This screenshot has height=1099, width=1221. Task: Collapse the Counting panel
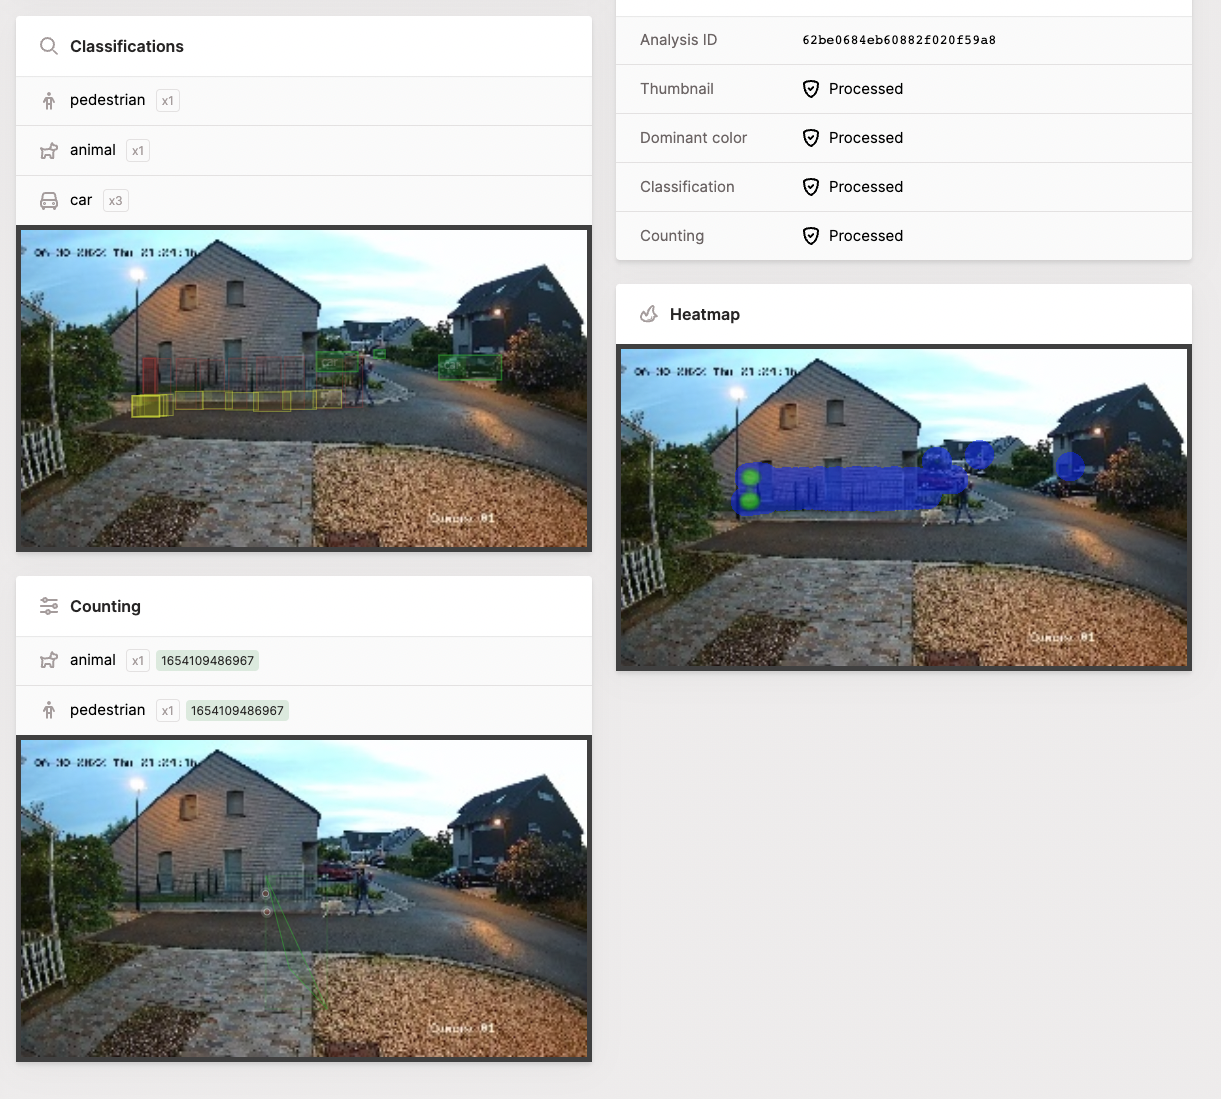click(x=105, y=606)
